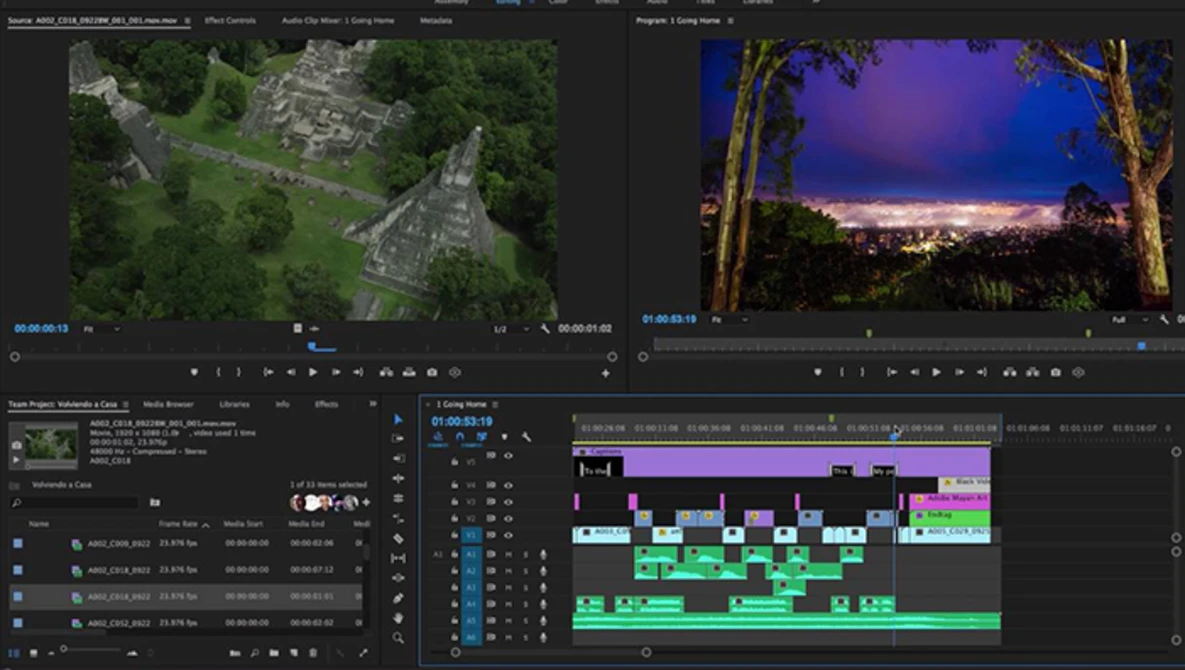Viewport: 1185px width, 670px height.
Task: Step forward one frame in Source monitor
Action: point(336,372)
